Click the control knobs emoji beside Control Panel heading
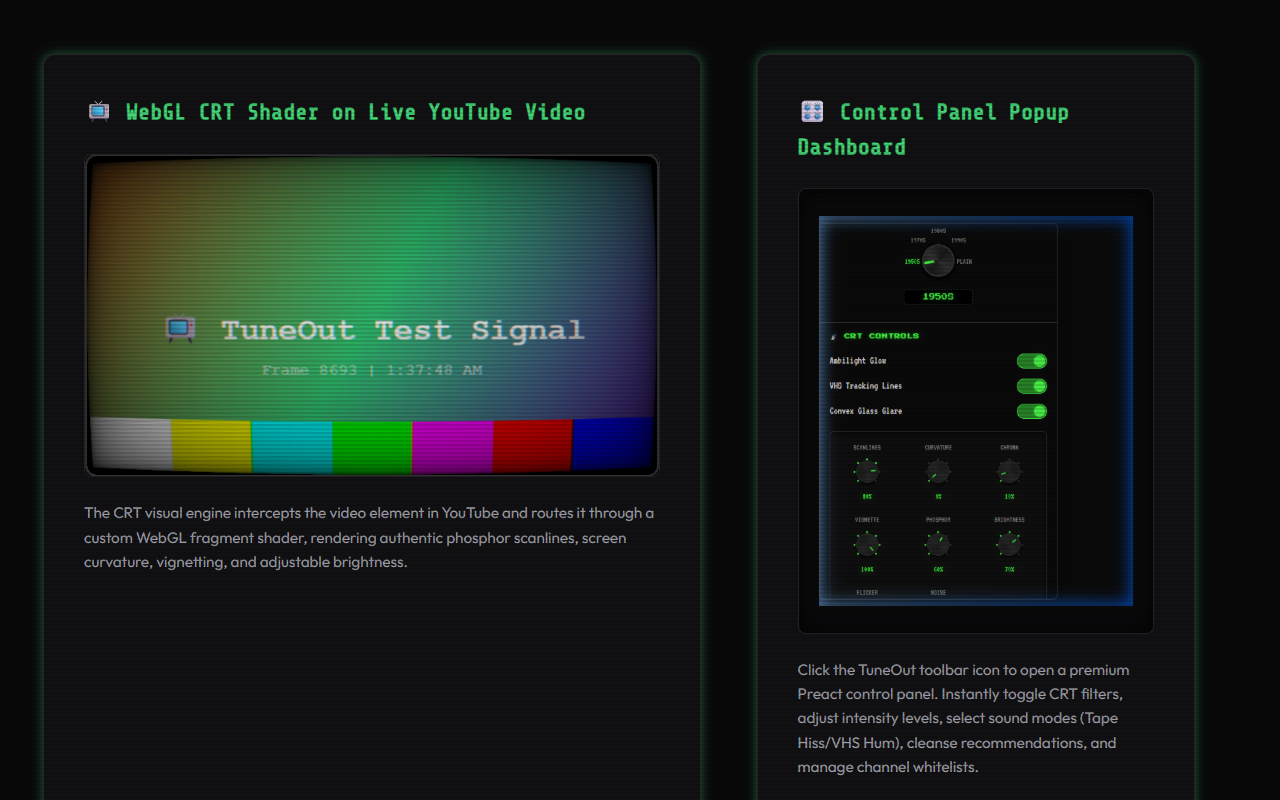This screenshot has width=1280, height=800. [x=812, y=112]
